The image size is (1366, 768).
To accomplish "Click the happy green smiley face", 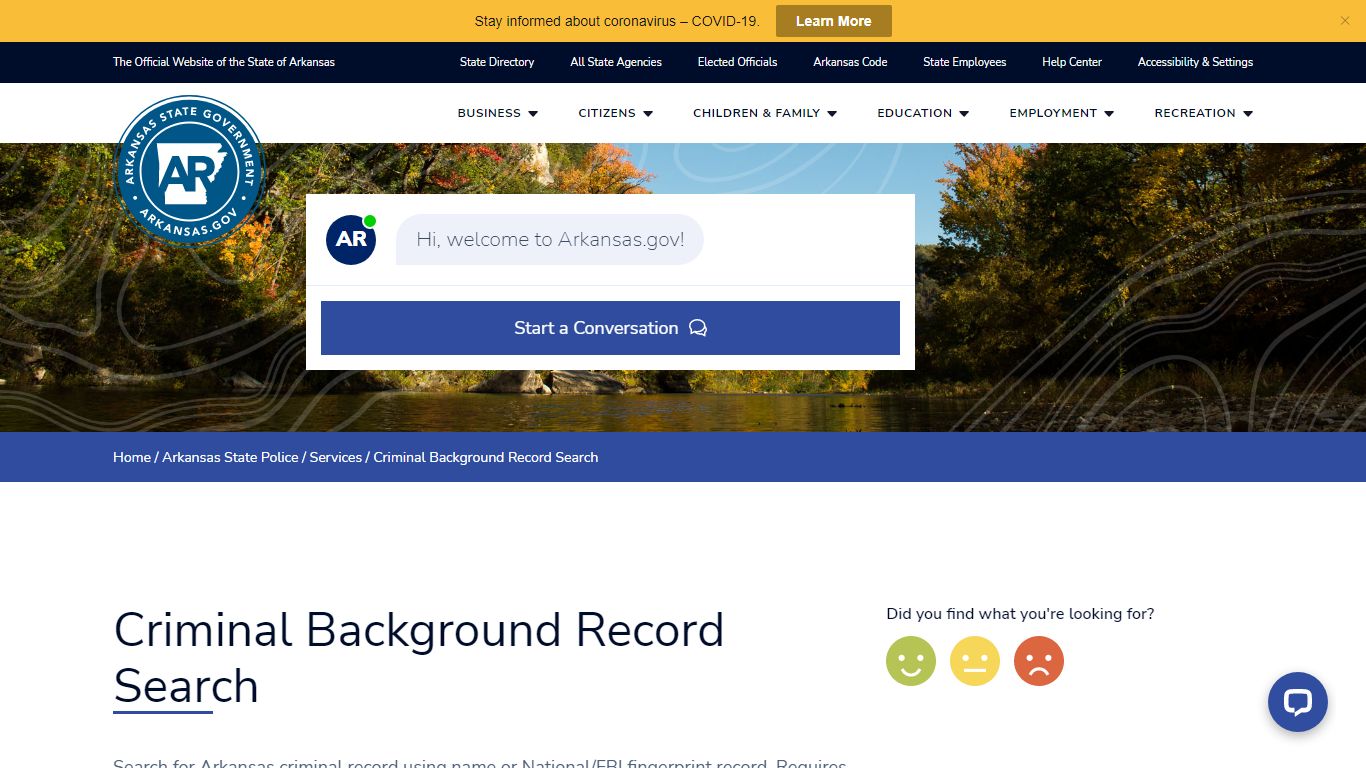I will coord(911,661).
